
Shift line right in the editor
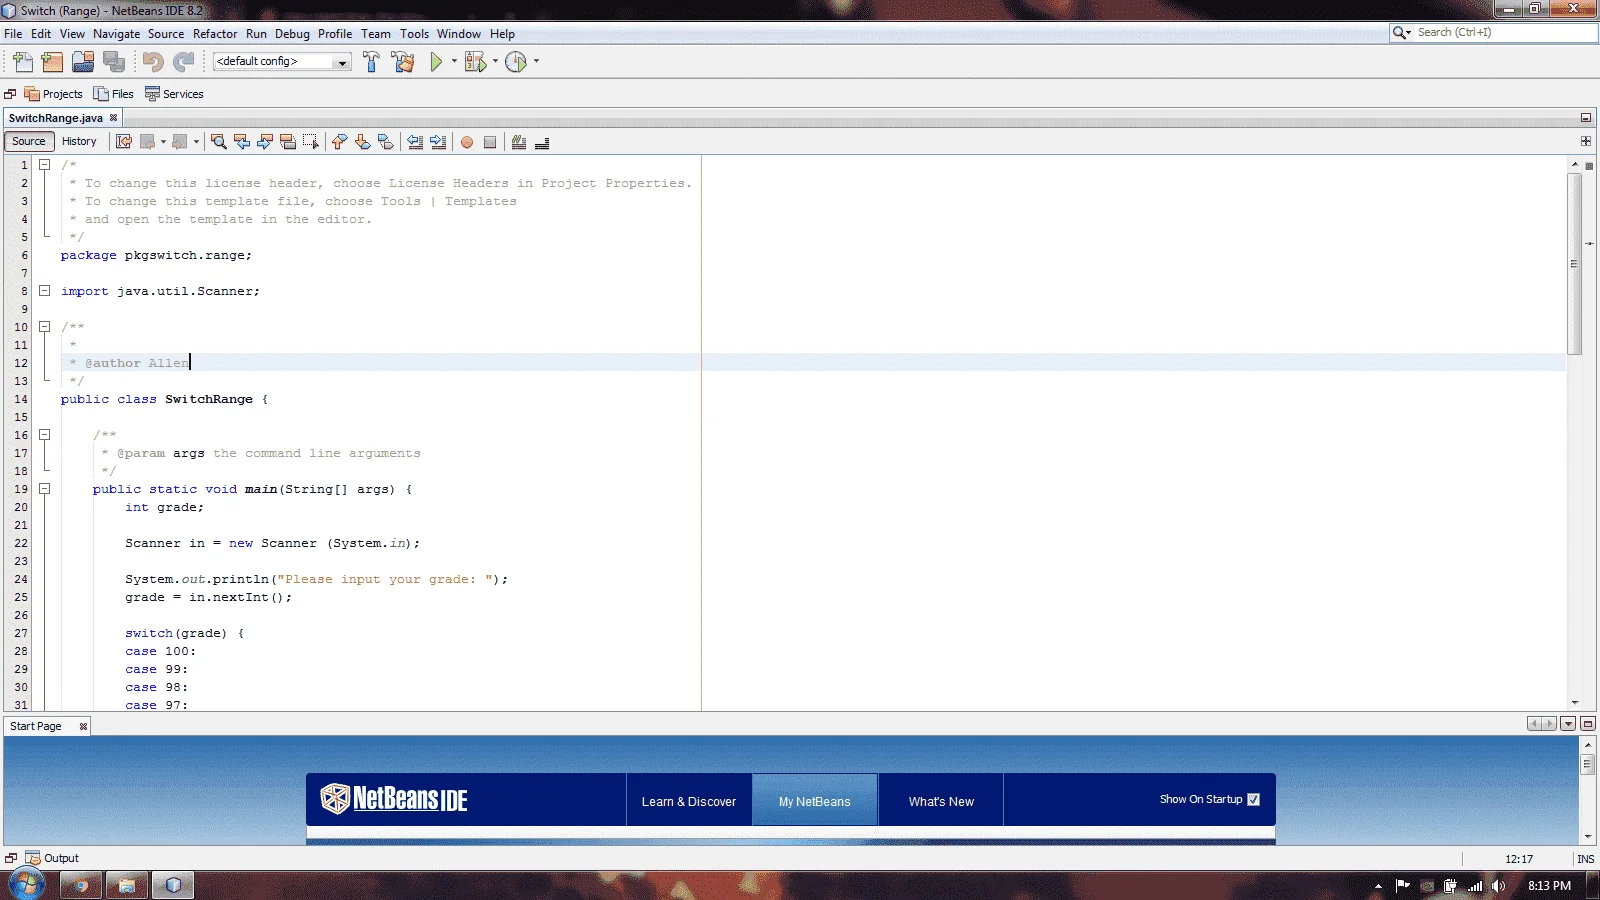coord(438,142)
